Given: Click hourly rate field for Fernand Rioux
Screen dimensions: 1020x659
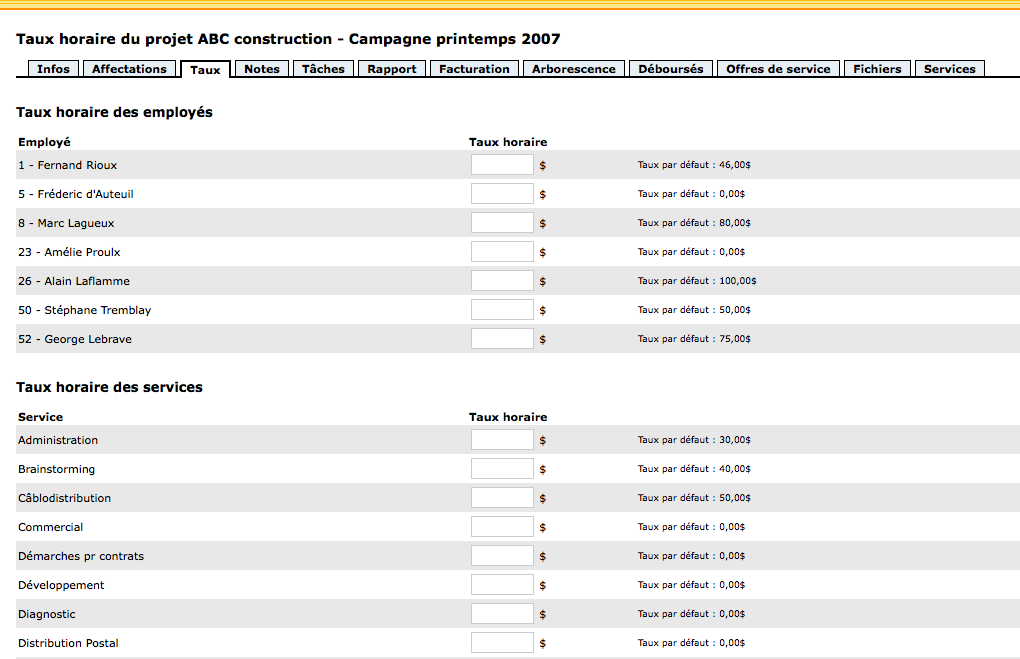Looking at the screenshot, I should 502,165.
